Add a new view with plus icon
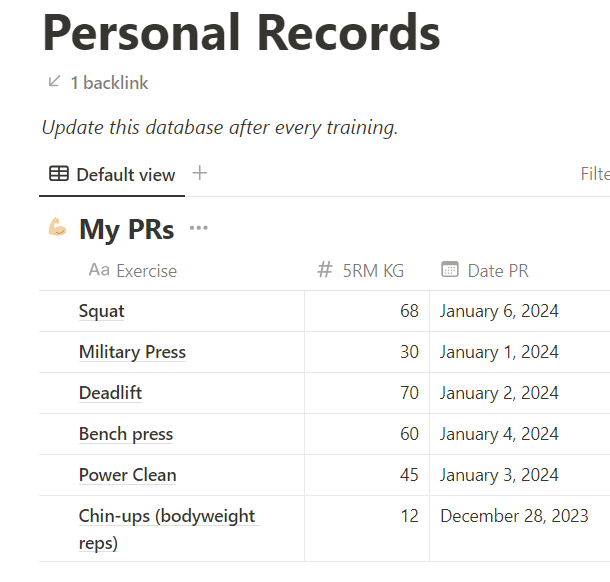 pyautogui.click(x=200, y=173)
